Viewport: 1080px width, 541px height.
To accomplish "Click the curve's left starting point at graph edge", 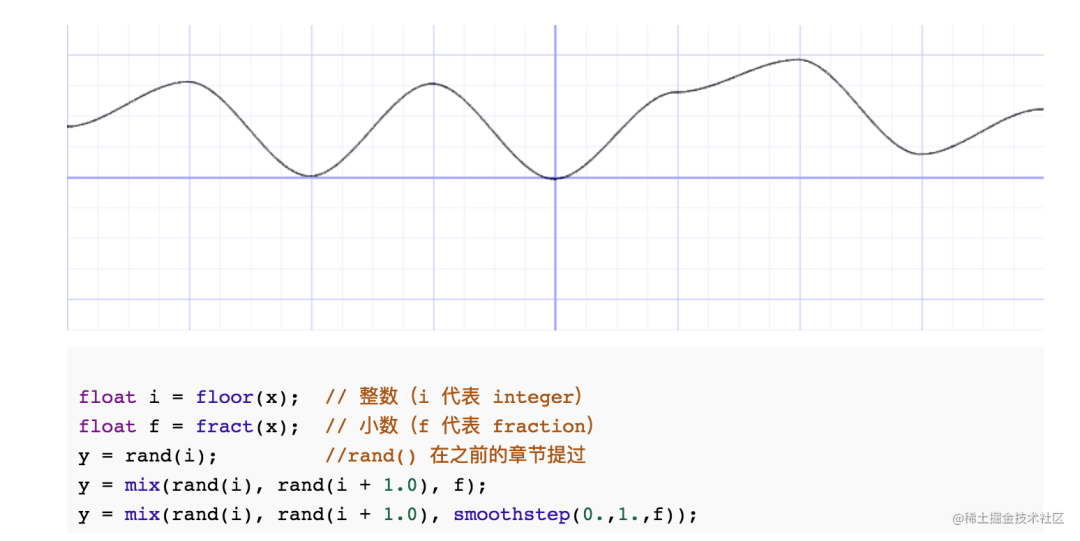I will 69,126.
